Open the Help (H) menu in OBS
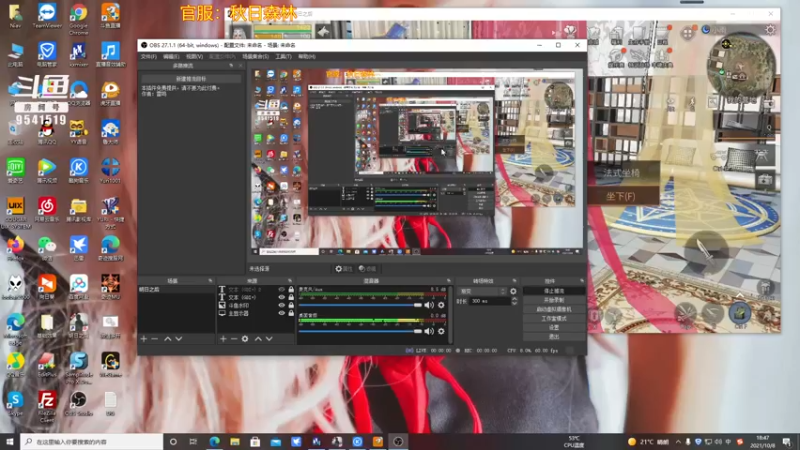The height and width of the screenshot is (450, 800). (x=307, y=57)
